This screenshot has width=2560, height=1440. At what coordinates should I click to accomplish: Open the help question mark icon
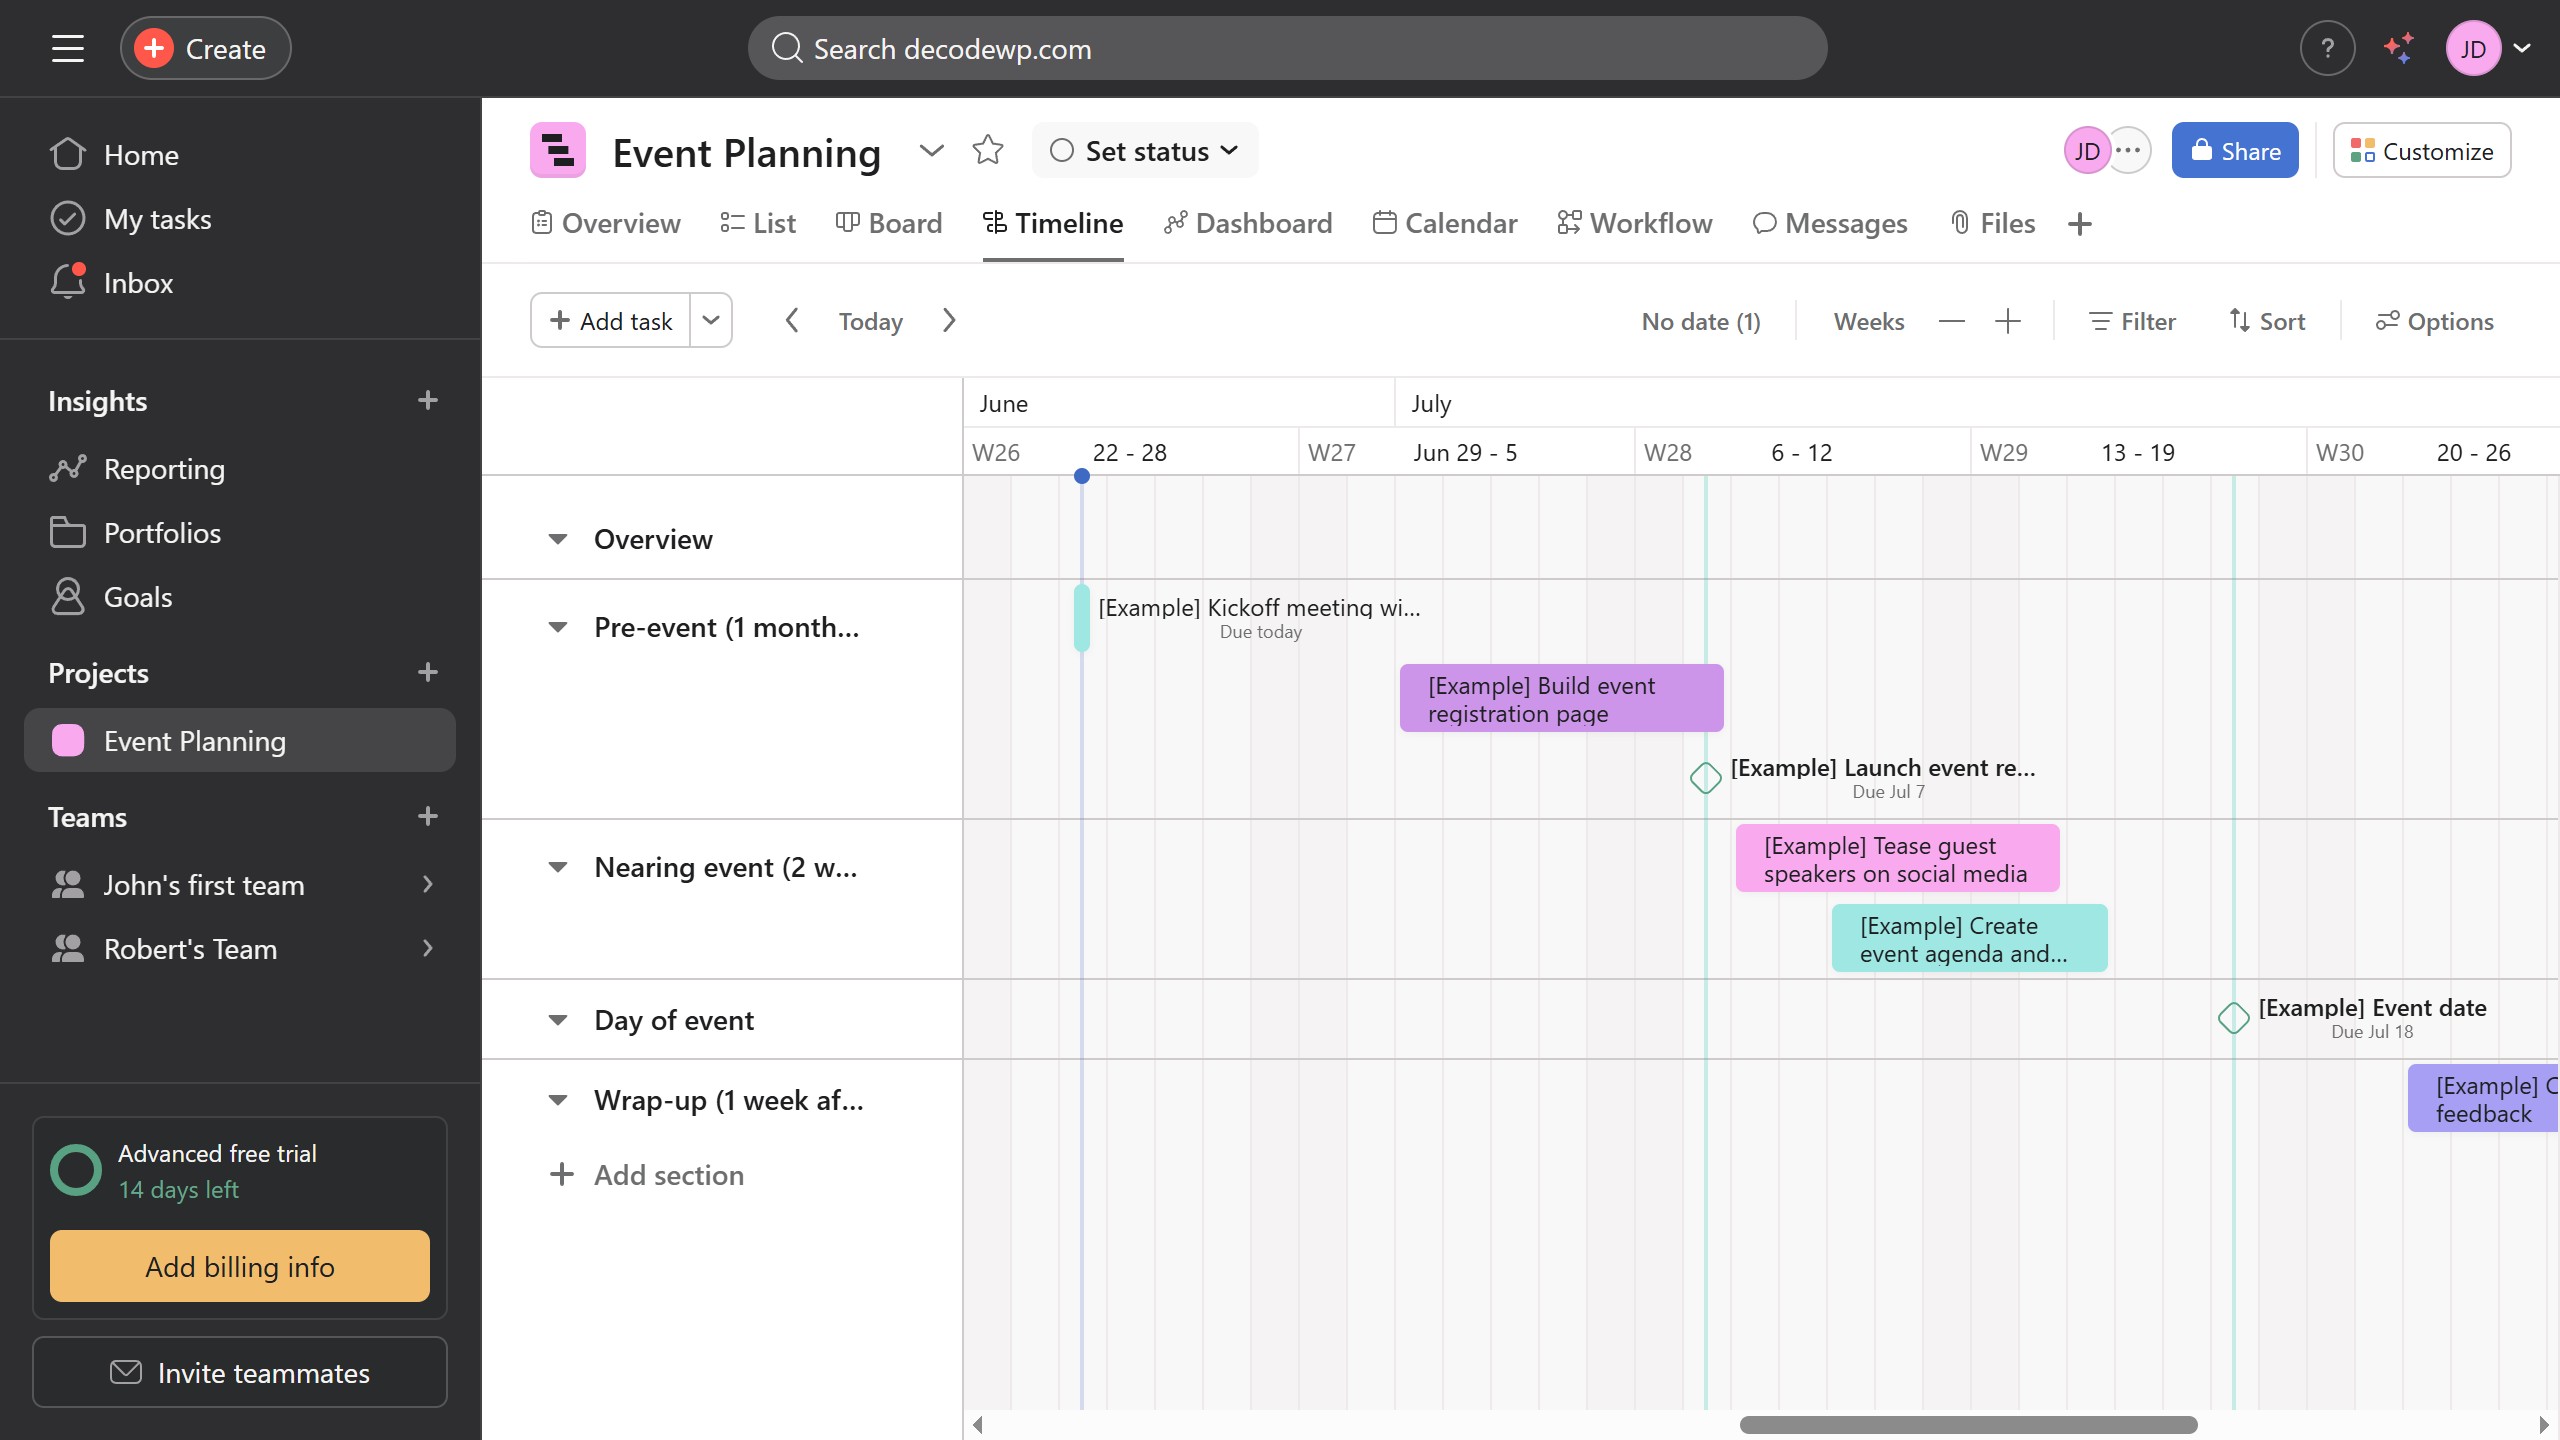pyautogui.click(x=2327, y=48)
